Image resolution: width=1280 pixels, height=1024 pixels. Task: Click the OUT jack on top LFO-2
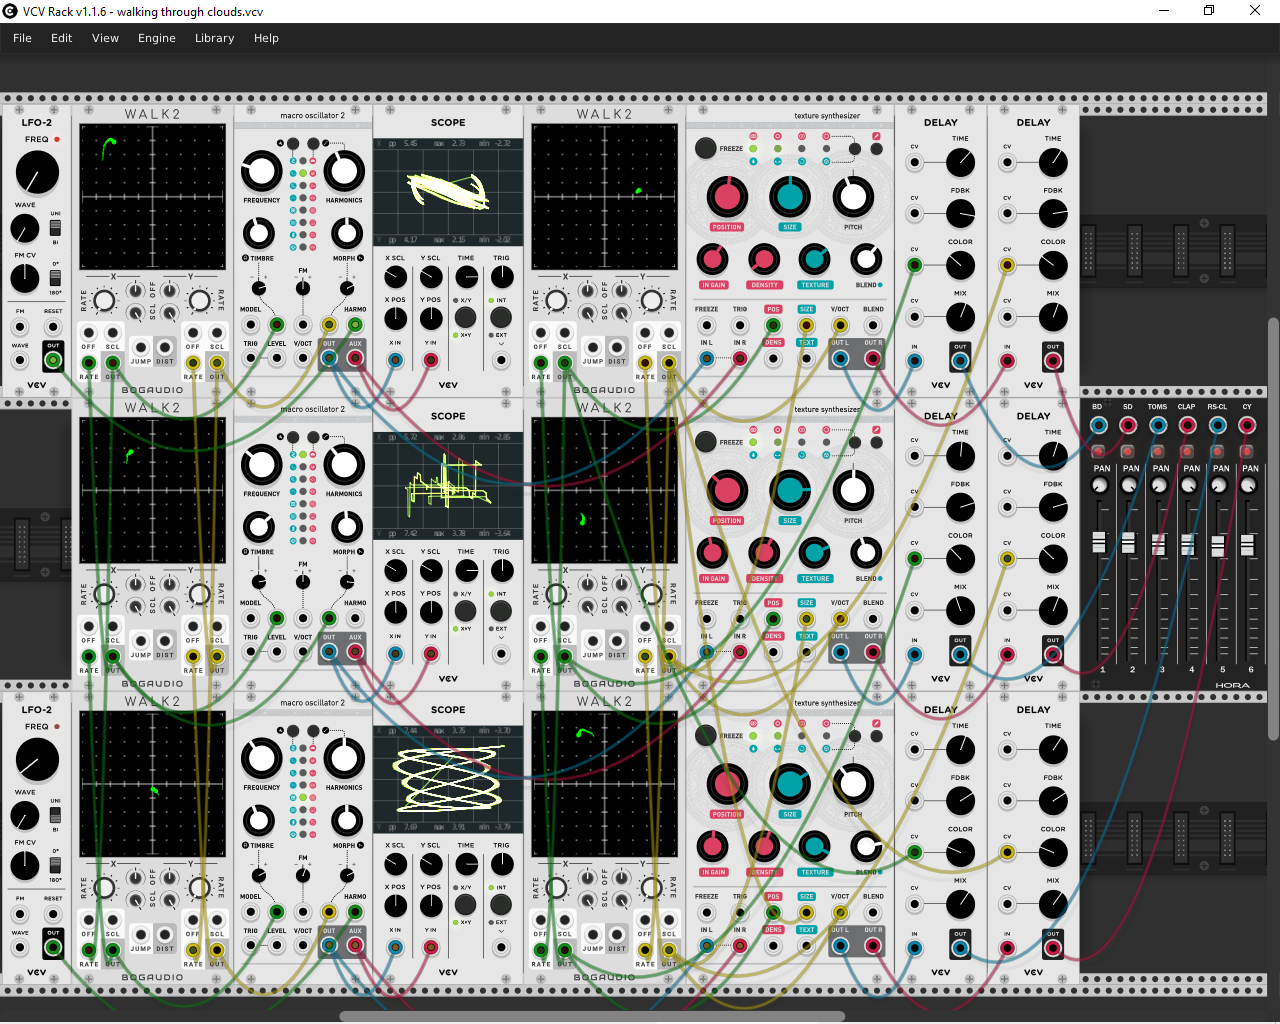click(x=53, y=360)
